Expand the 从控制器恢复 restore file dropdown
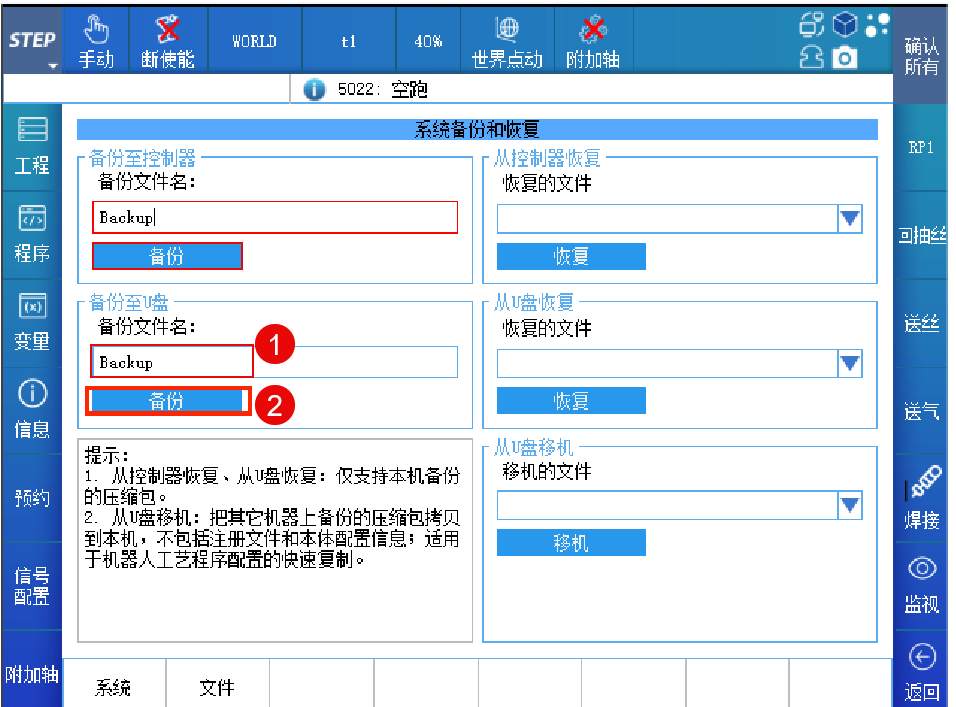Image resolution: width=956 pixels, height=707 pixels. (x=849, y=219)
